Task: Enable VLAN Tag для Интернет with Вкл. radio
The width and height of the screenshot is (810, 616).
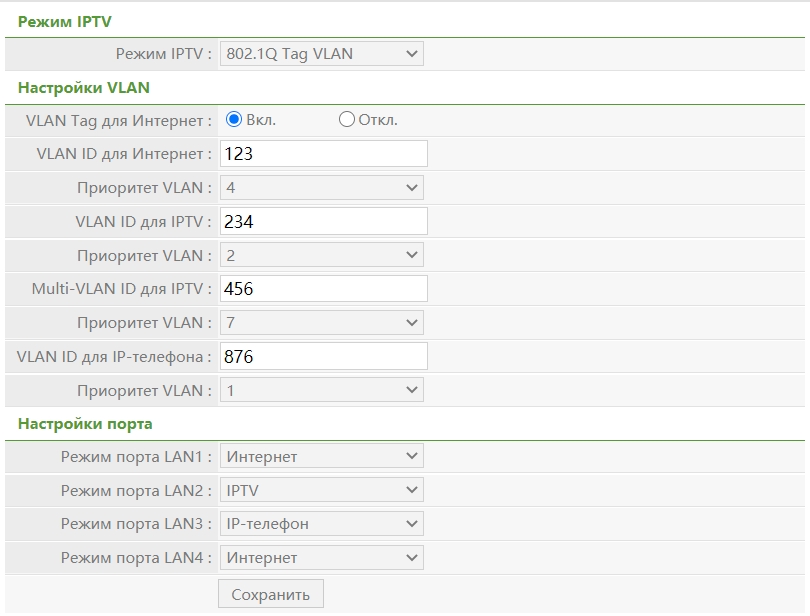Action: pos(233,119)
